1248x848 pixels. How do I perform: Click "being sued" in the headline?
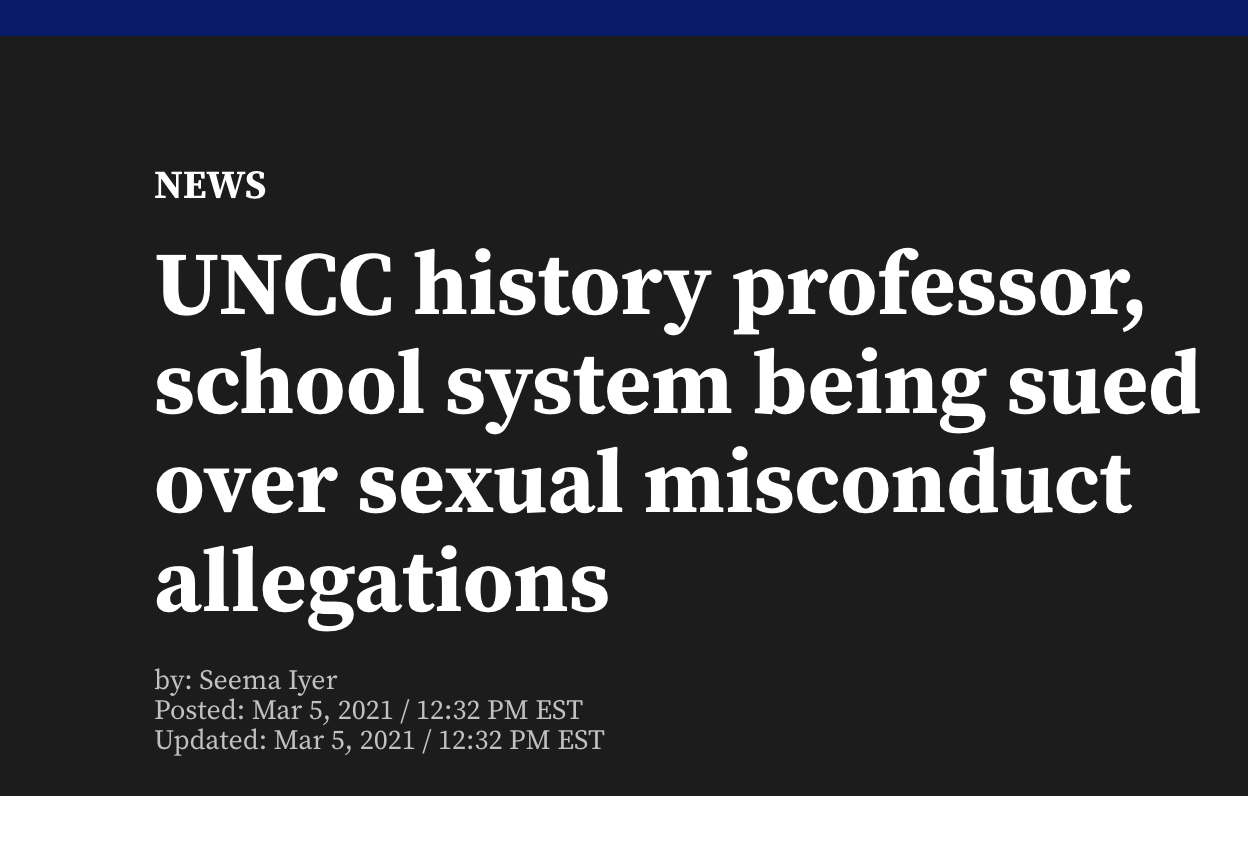tap(977, 385)
